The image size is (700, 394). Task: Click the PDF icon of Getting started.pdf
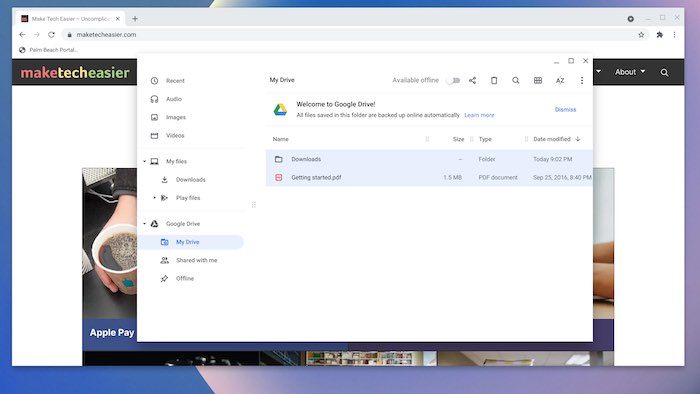click(279, 178)
